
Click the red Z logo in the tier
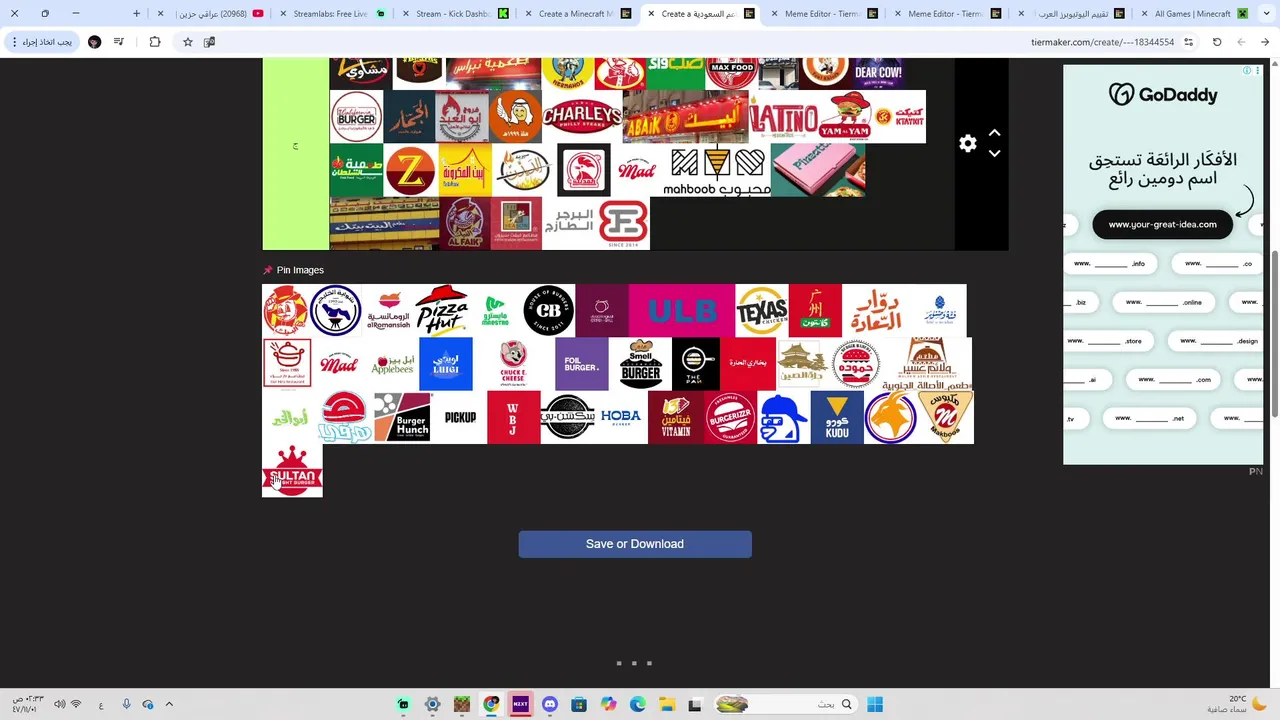(x=411, y=170)
